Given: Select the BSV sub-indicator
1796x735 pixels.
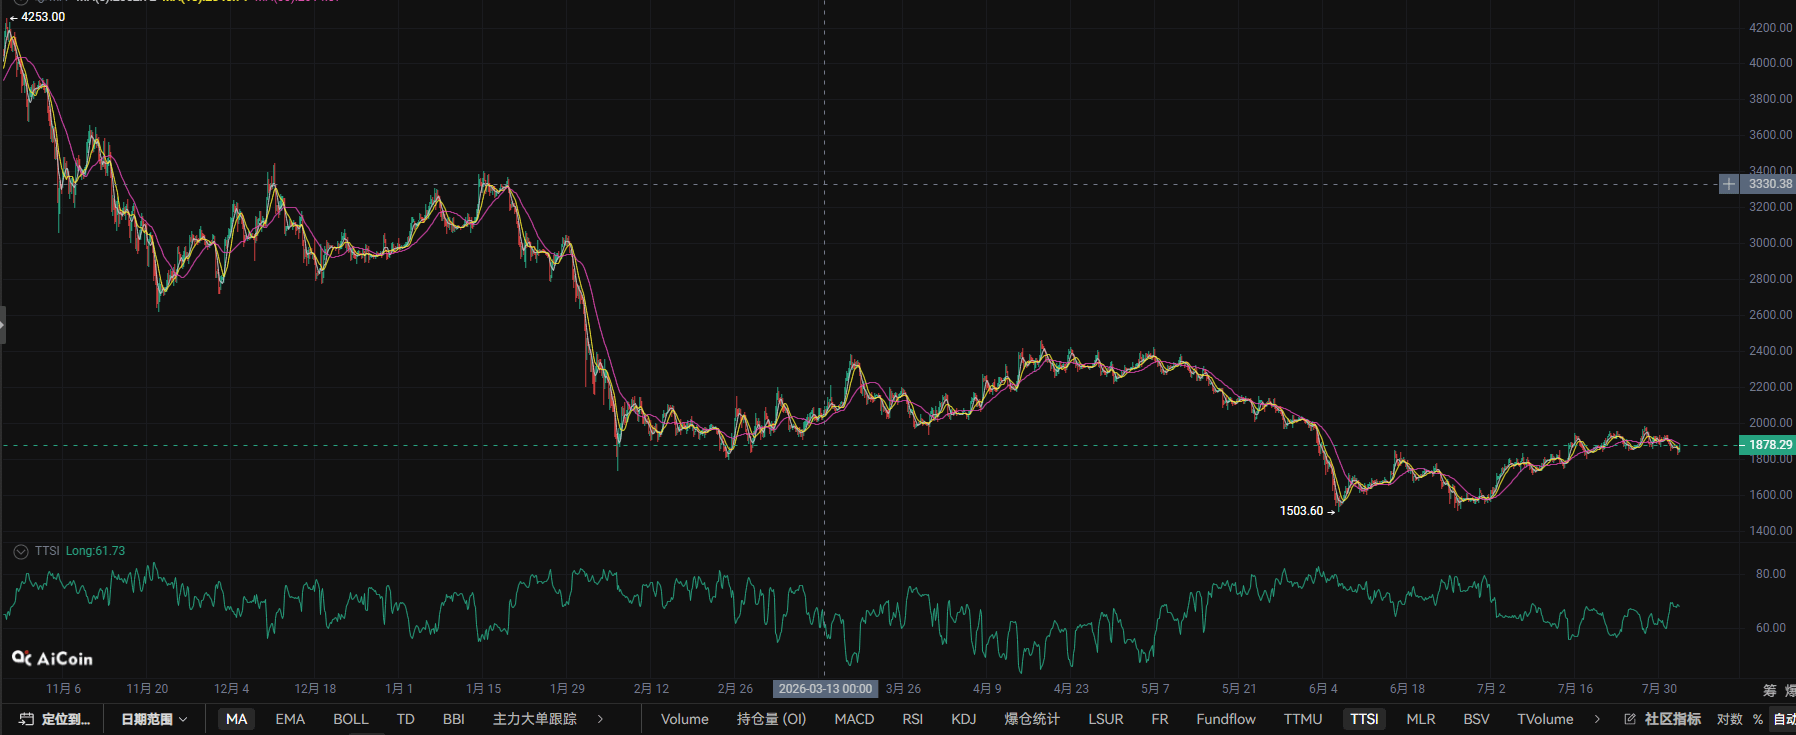Looking at the screenshot, I should pyautogui.click(x=1476, y=719).
